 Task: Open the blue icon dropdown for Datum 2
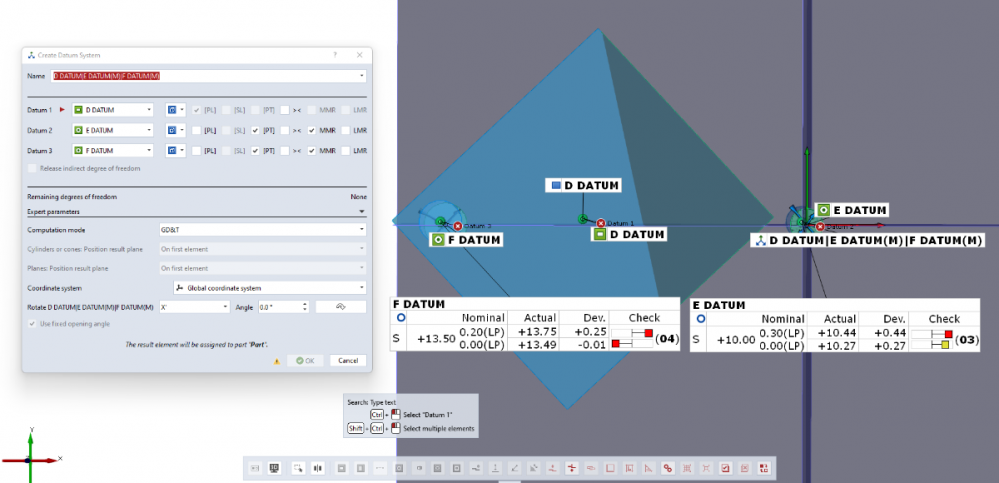click(175, 131)
